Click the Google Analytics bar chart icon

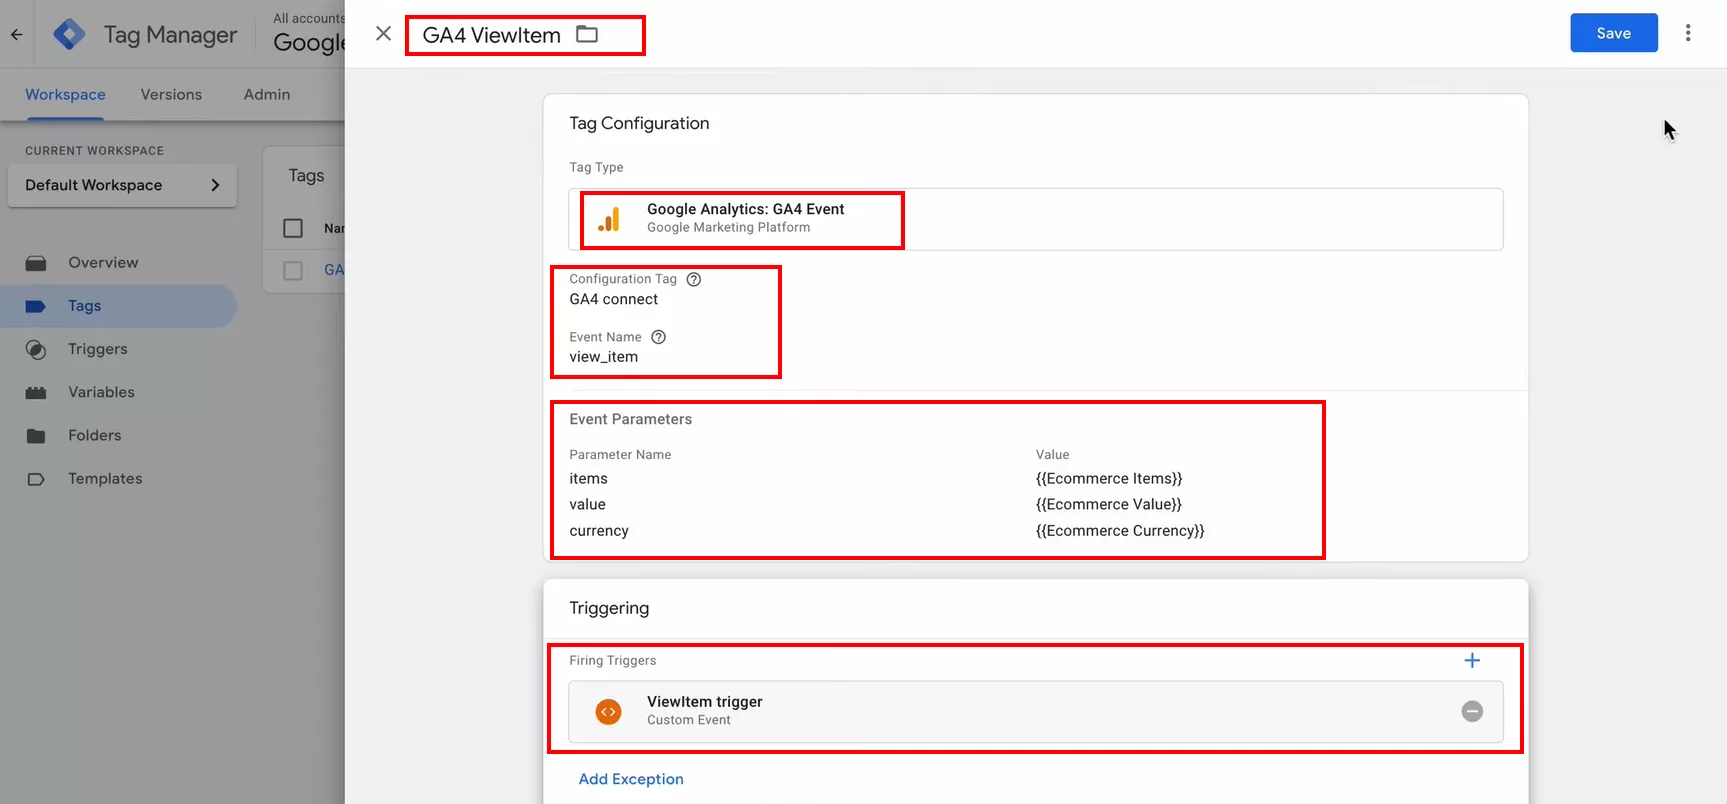tap(609, 219)
